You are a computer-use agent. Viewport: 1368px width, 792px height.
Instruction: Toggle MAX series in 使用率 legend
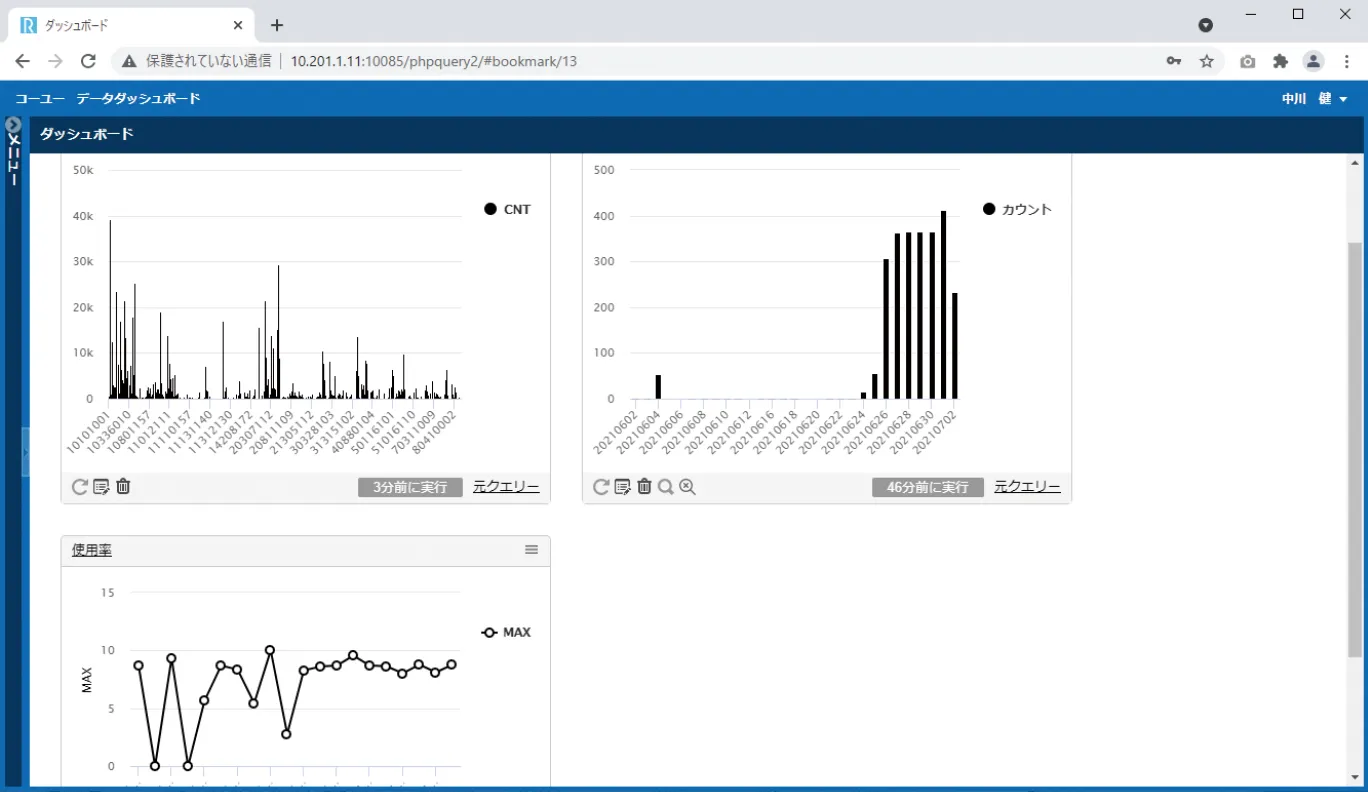tap(506, 632)
